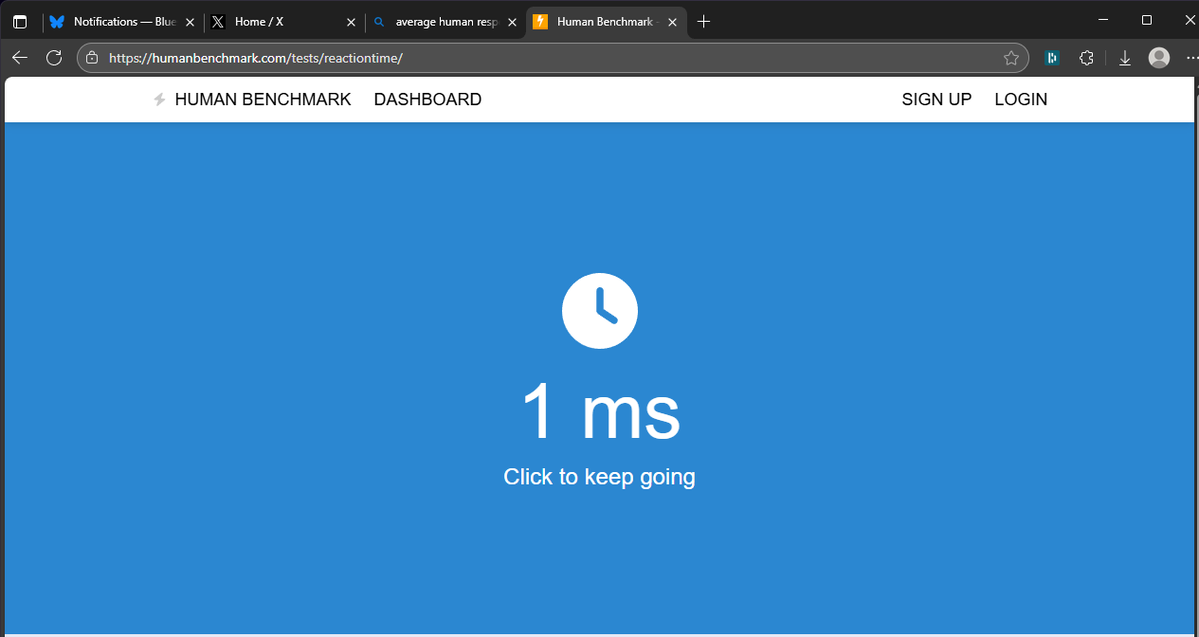Image resolution: width=1199 pixels, height=637 pixels.
Task: Click the Human Benchmark lightning bolt logo
Action: (x=159, y=99)
